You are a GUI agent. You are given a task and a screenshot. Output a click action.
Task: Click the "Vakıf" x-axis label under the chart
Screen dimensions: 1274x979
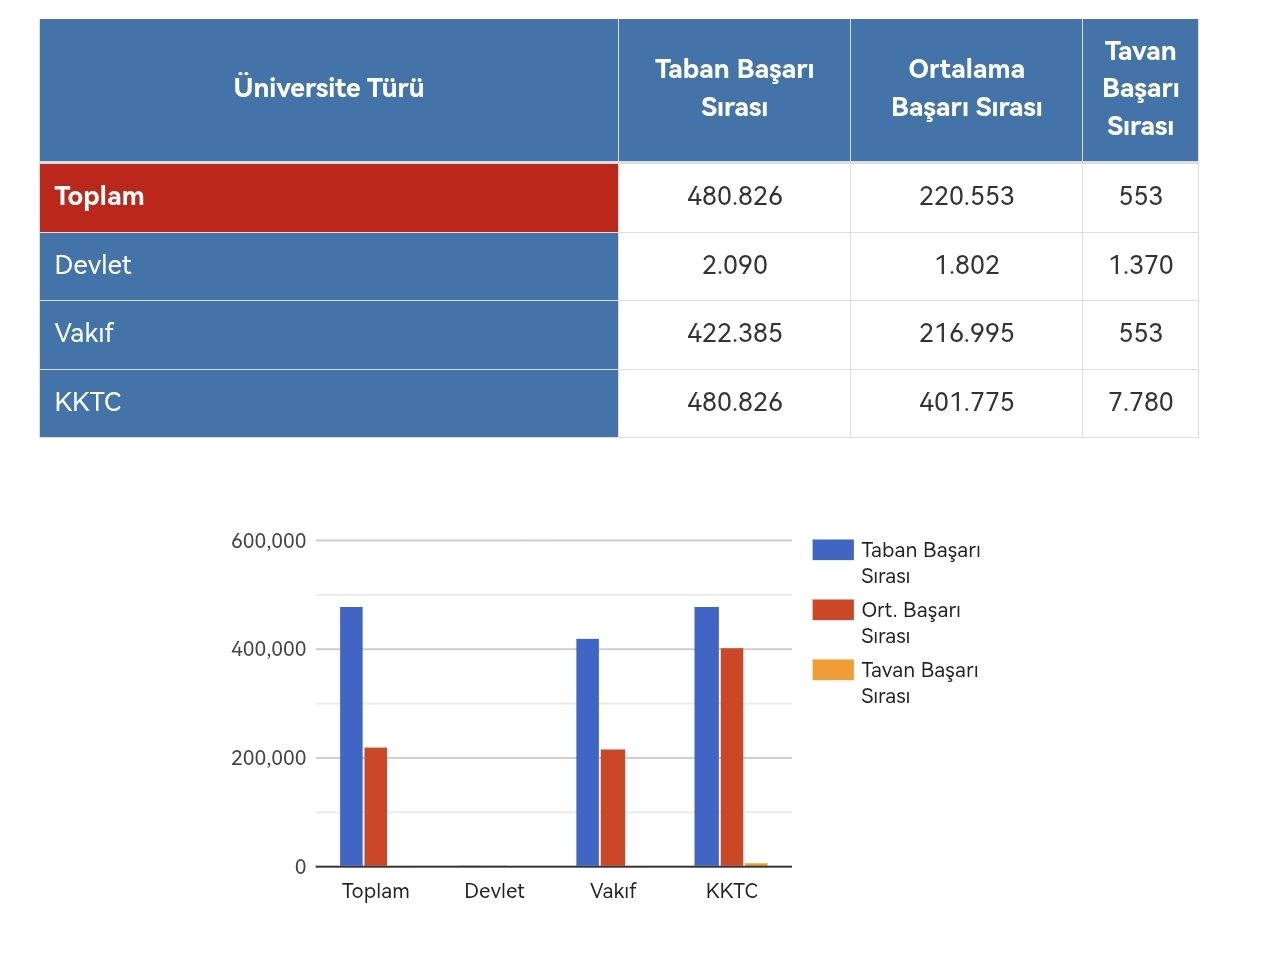point(613,891)
